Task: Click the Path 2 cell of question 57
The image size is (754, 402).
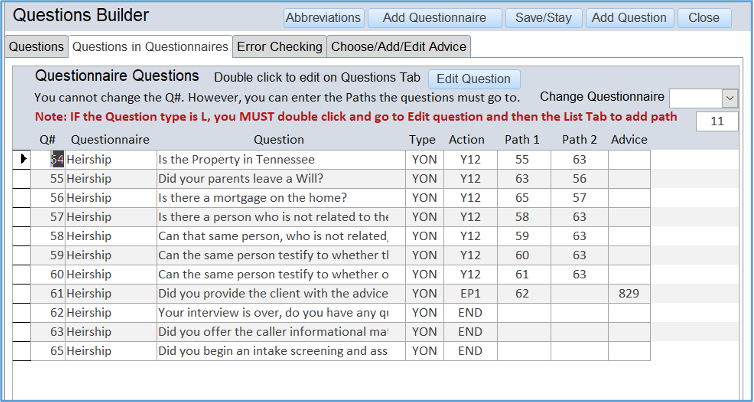Action: [x=579, y=217]
